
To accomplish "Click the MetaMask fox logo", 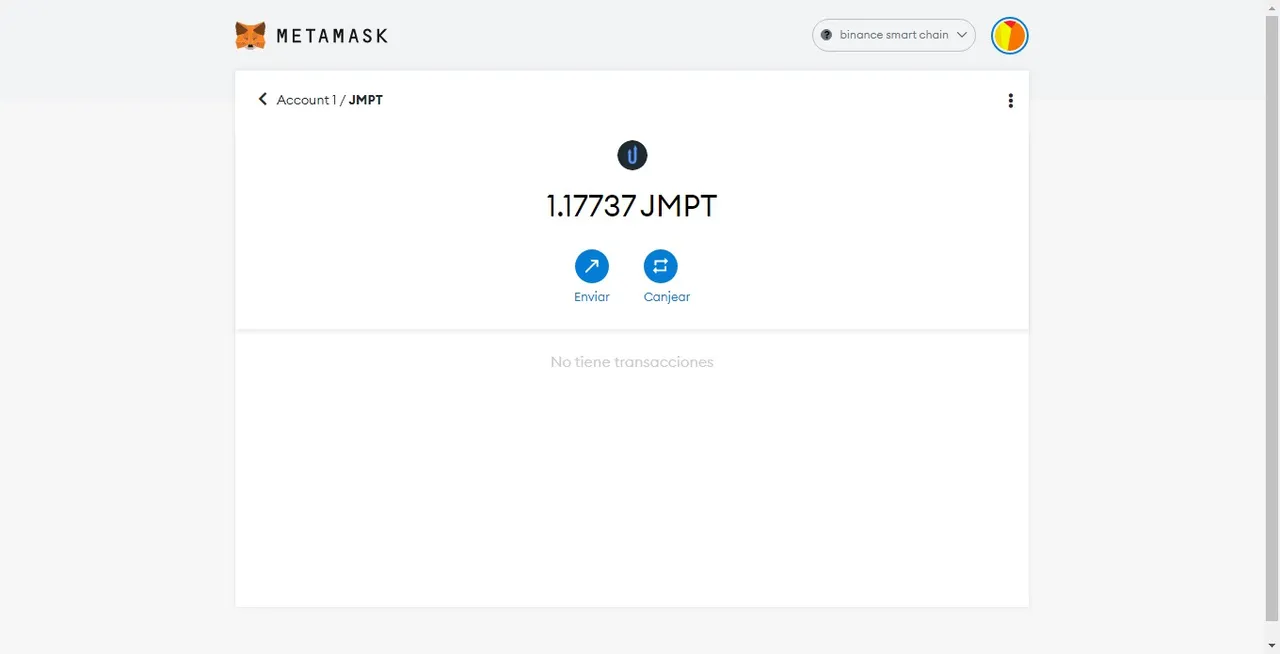I will click(x=250, y=36).
